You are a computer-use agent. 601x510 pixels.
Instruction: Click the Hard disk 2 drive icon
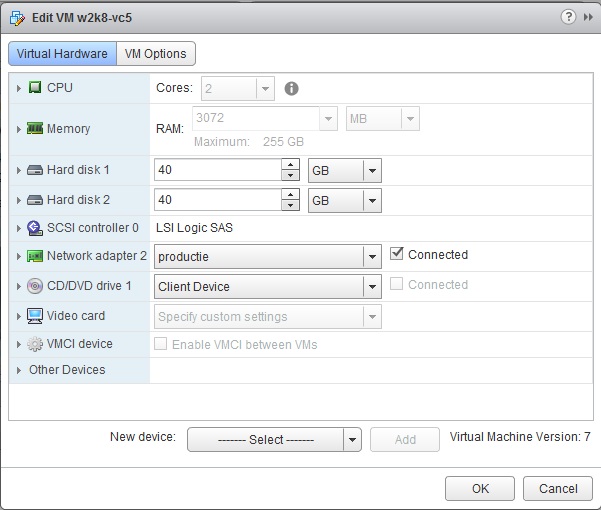(35, 200)
